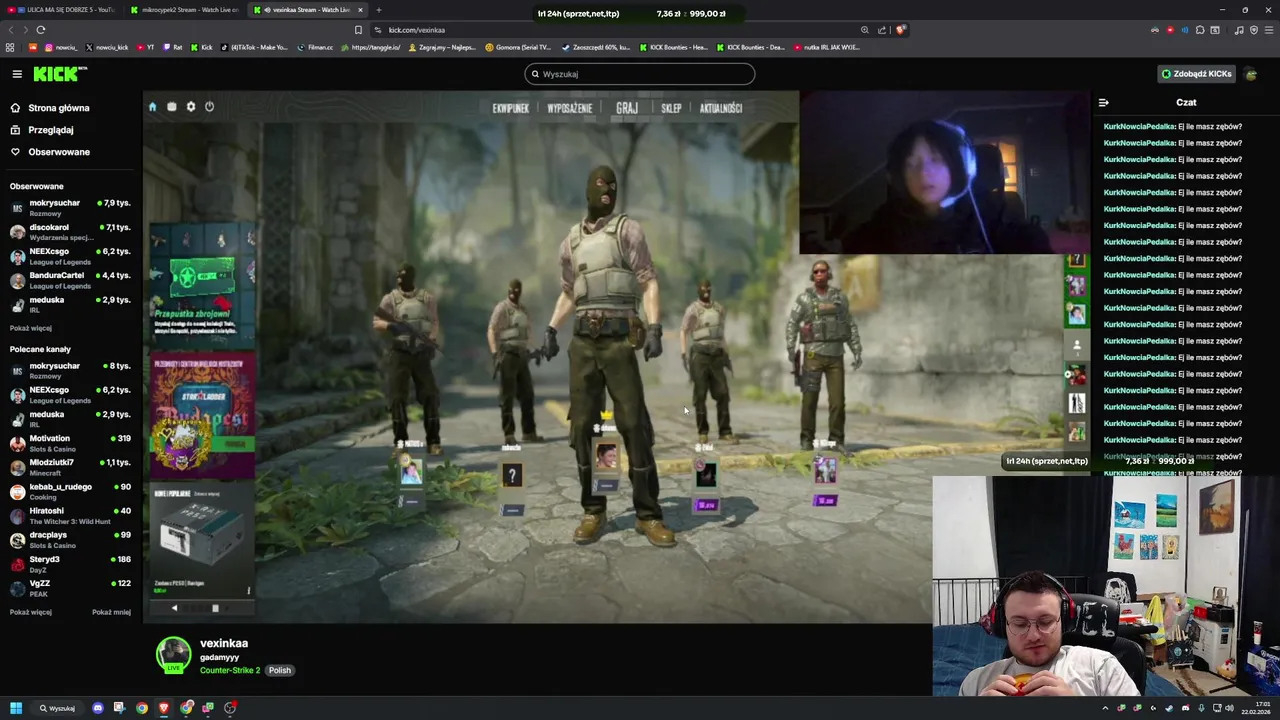Open vexinkaa channel name
The image size is (1280, 720).
pyautogui.click(x=224, y=643)
